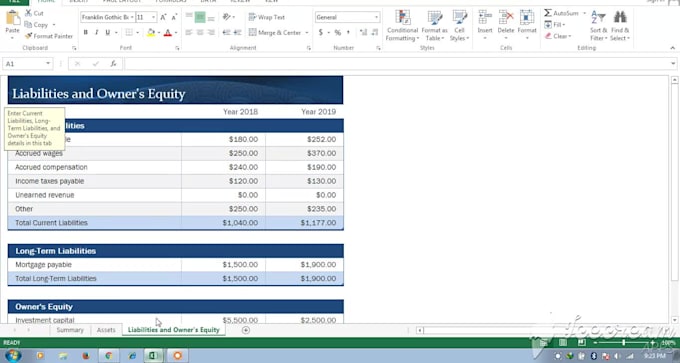Increase indent in Alignment group
The image size is (680, 363).
237,33
